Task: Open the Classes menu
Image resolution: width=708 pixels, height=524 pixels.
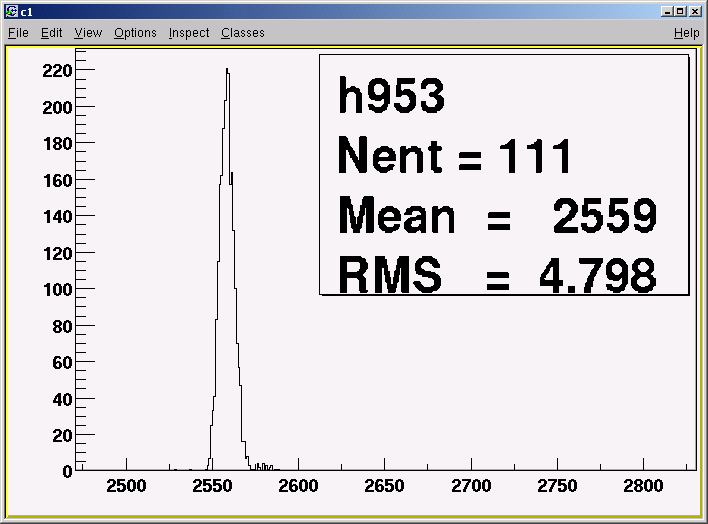Action: point(242,33)
